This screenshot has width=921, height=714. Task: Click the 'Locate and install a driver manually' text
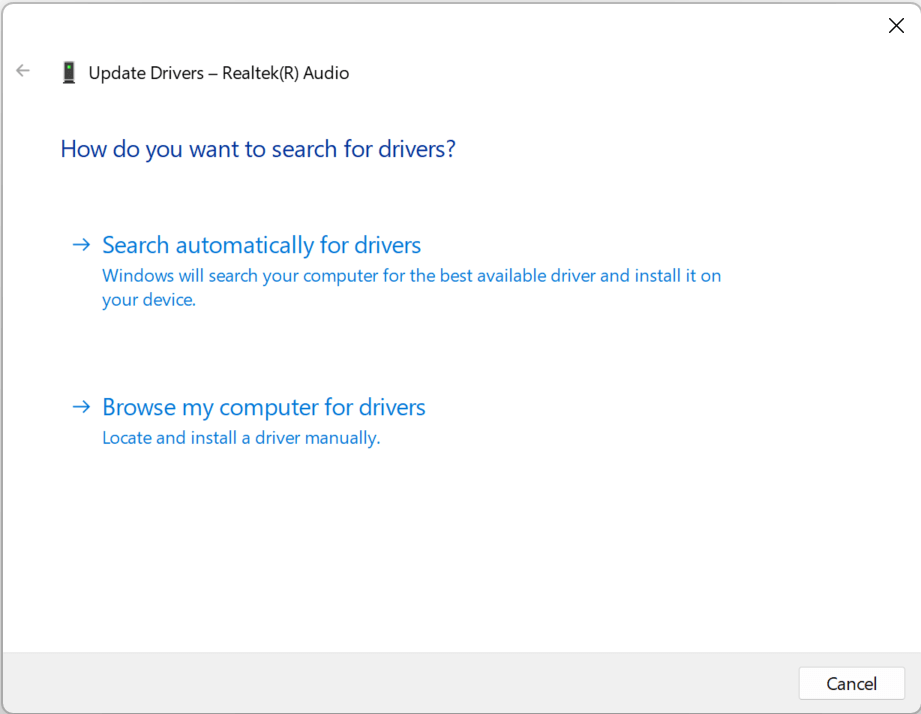pos(241,438)
